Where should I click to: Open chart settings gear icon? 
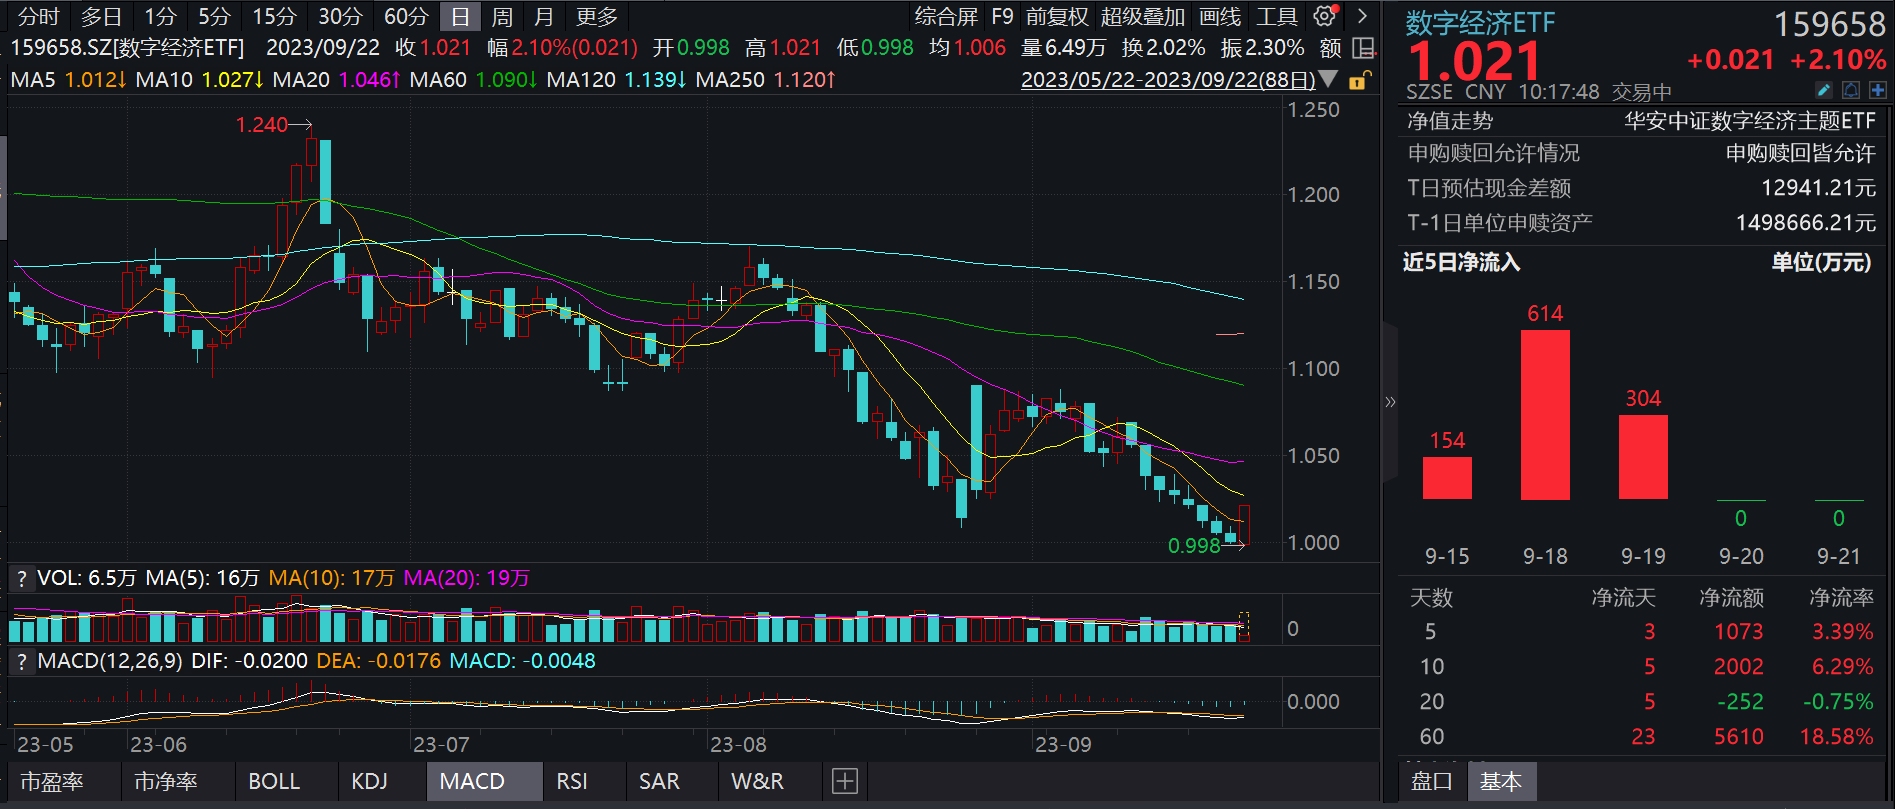1325,16
